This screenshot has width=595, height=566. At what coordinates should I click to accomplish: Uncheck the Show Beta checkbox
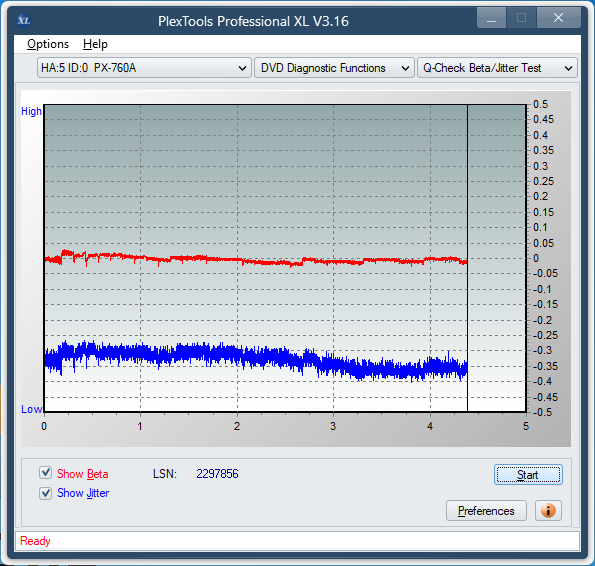click(46, 473)
